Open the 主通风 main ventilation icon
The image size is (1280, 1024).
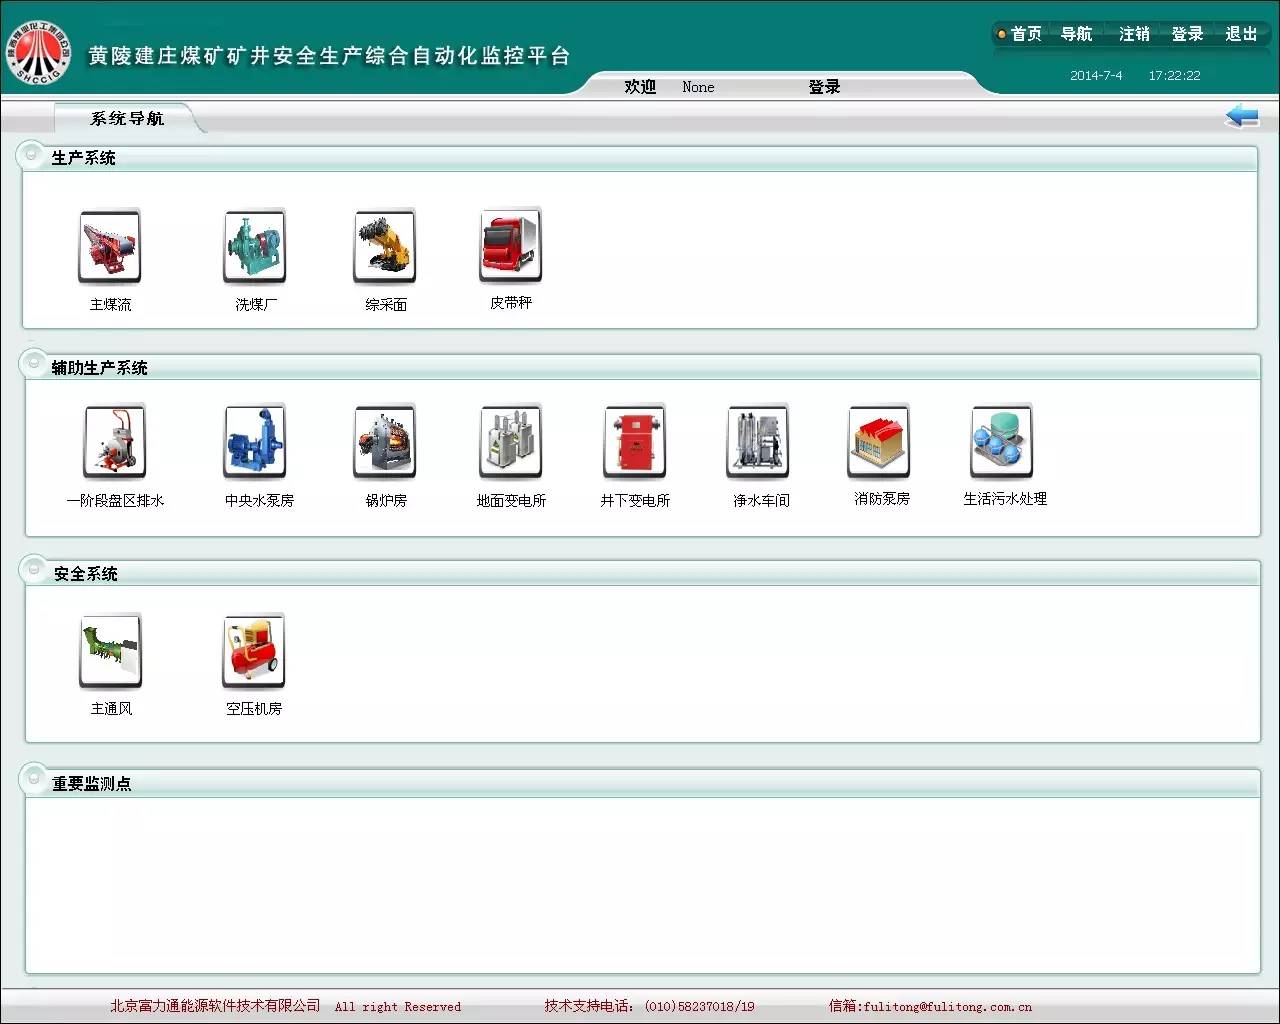coord(111,652)
